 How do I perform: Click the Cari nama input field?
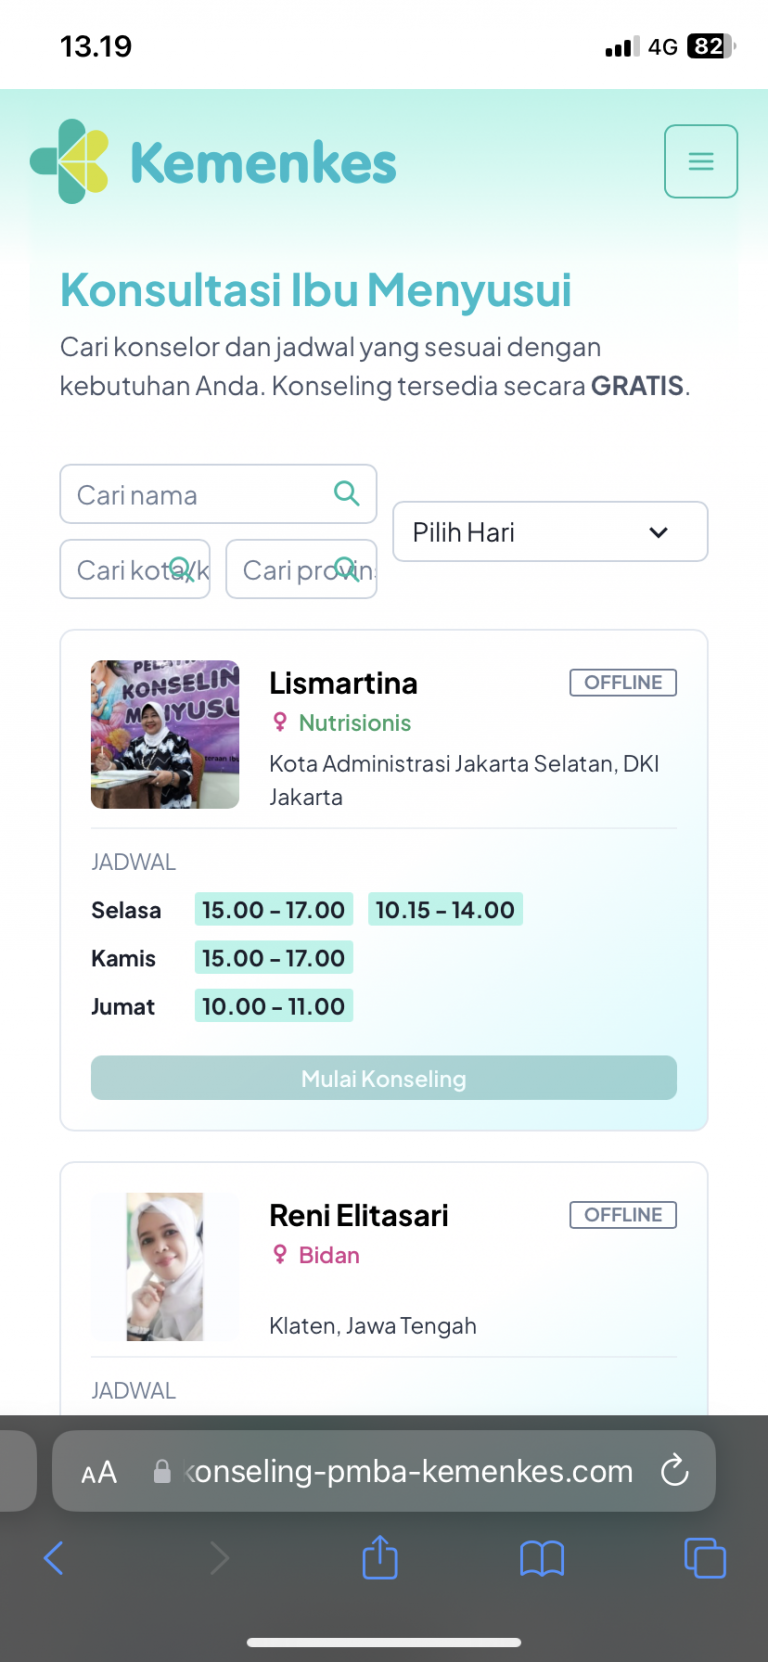click(x=218, y=494)
